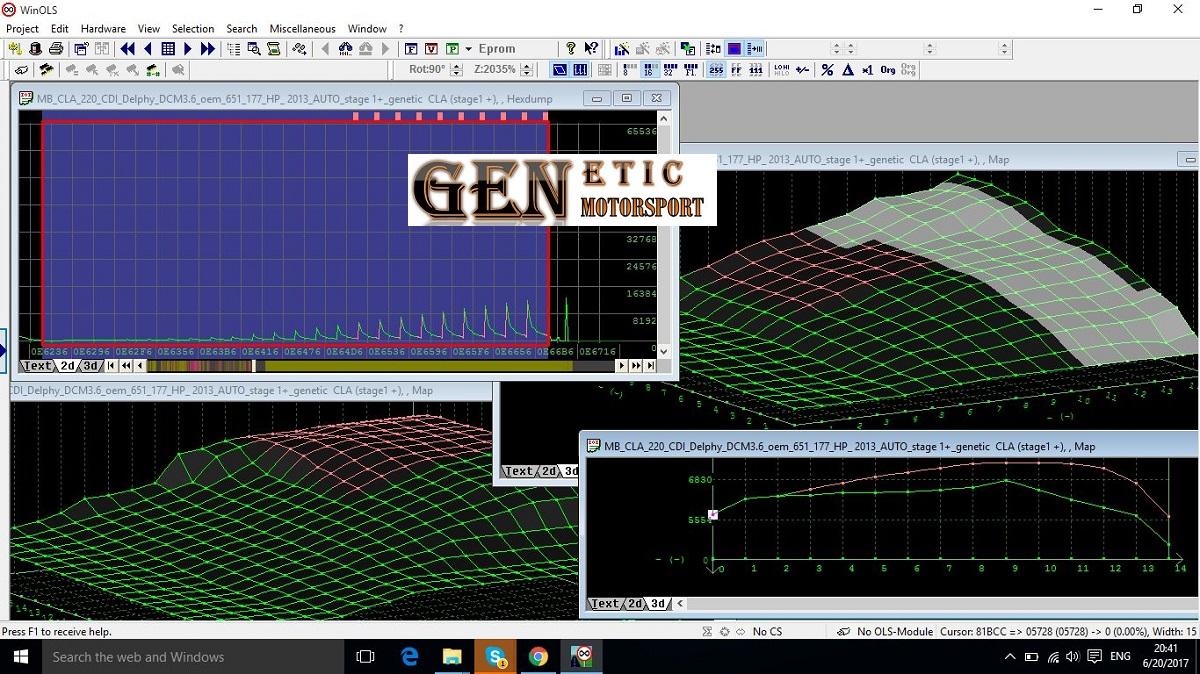
Task: Toggle the 16-bit data width mode
Action: coord(648,70)
